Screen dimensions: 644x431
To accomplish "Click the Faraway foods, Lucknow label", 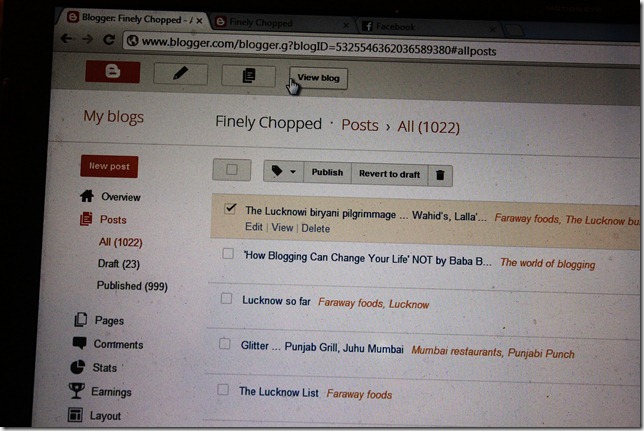I will (x=373, y=304).
